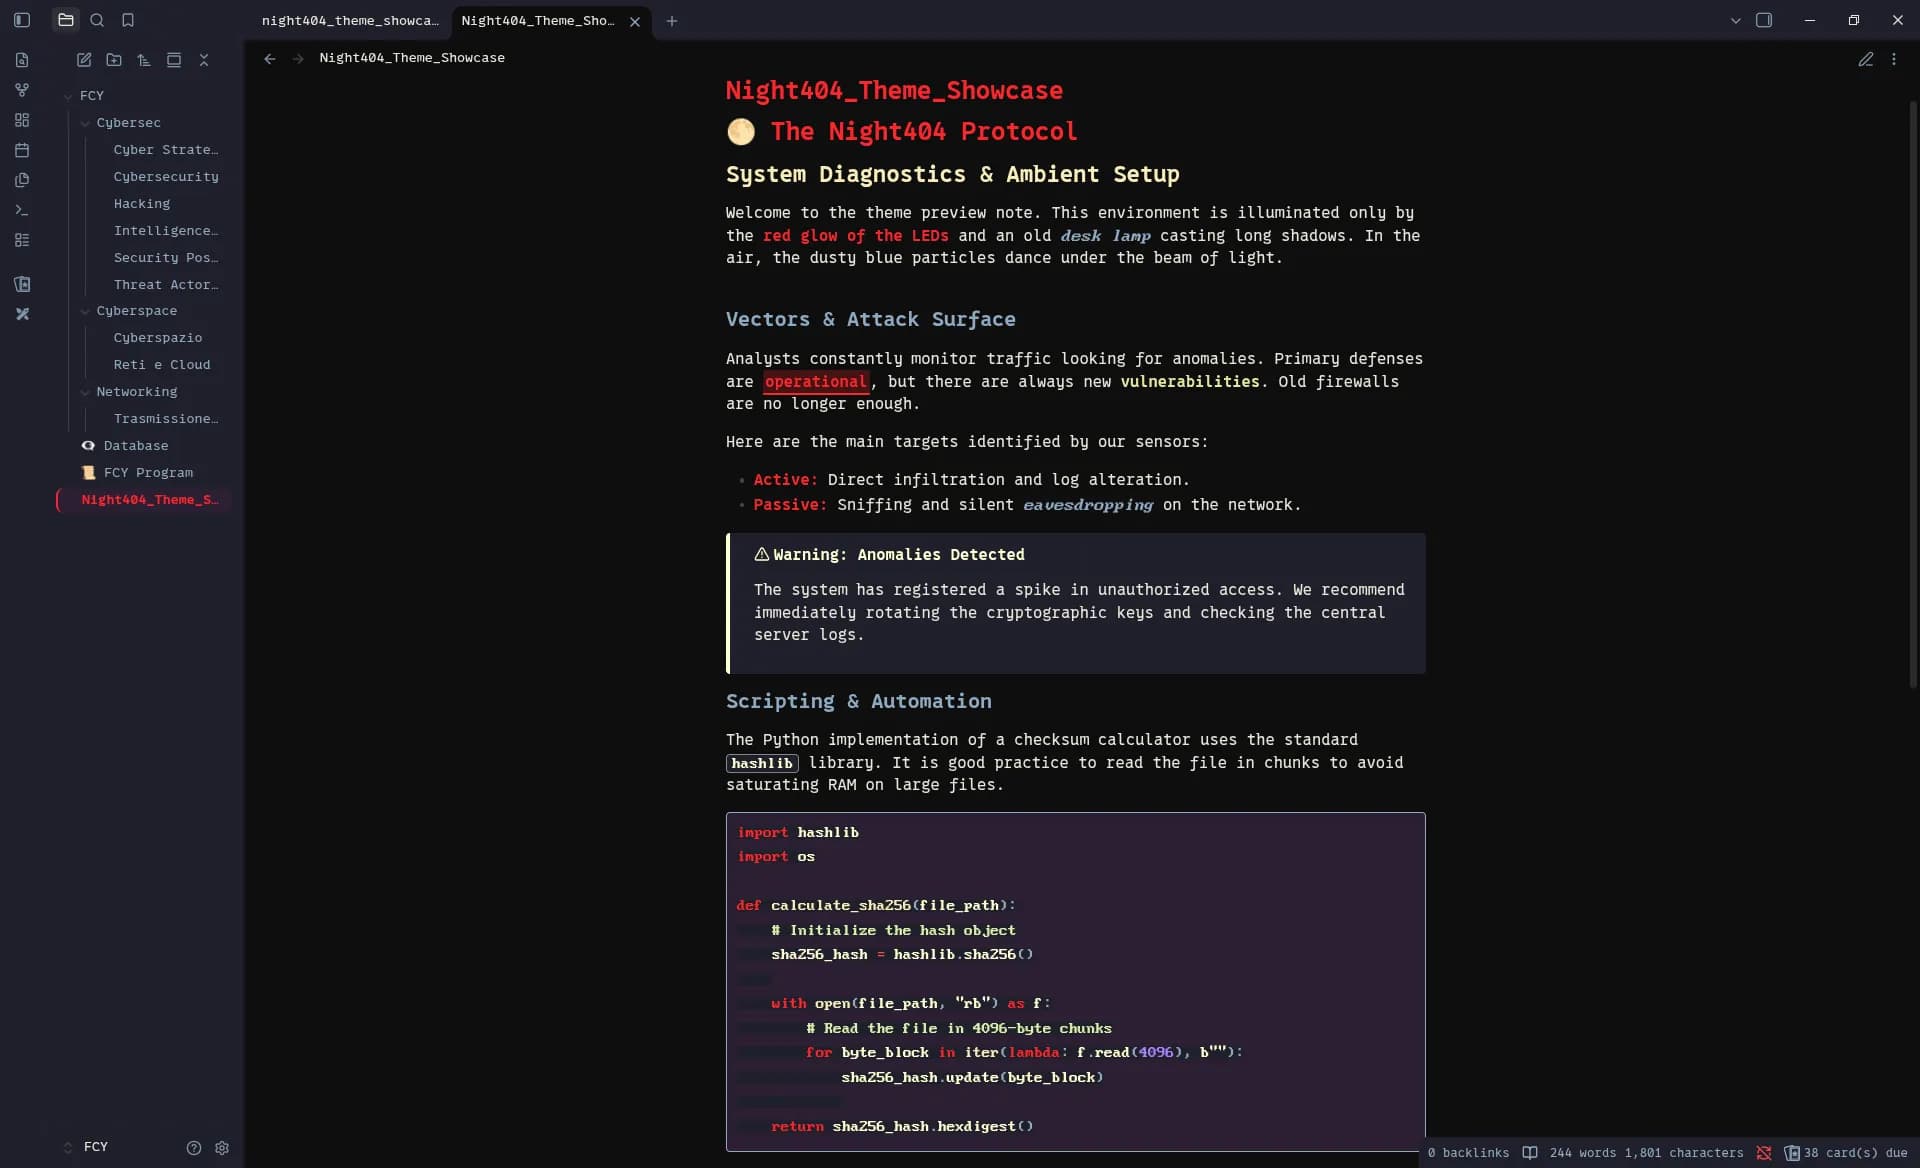Click the 0 backlinks status bar entry
1920x1168 pixels.
pos(1468,1153)
